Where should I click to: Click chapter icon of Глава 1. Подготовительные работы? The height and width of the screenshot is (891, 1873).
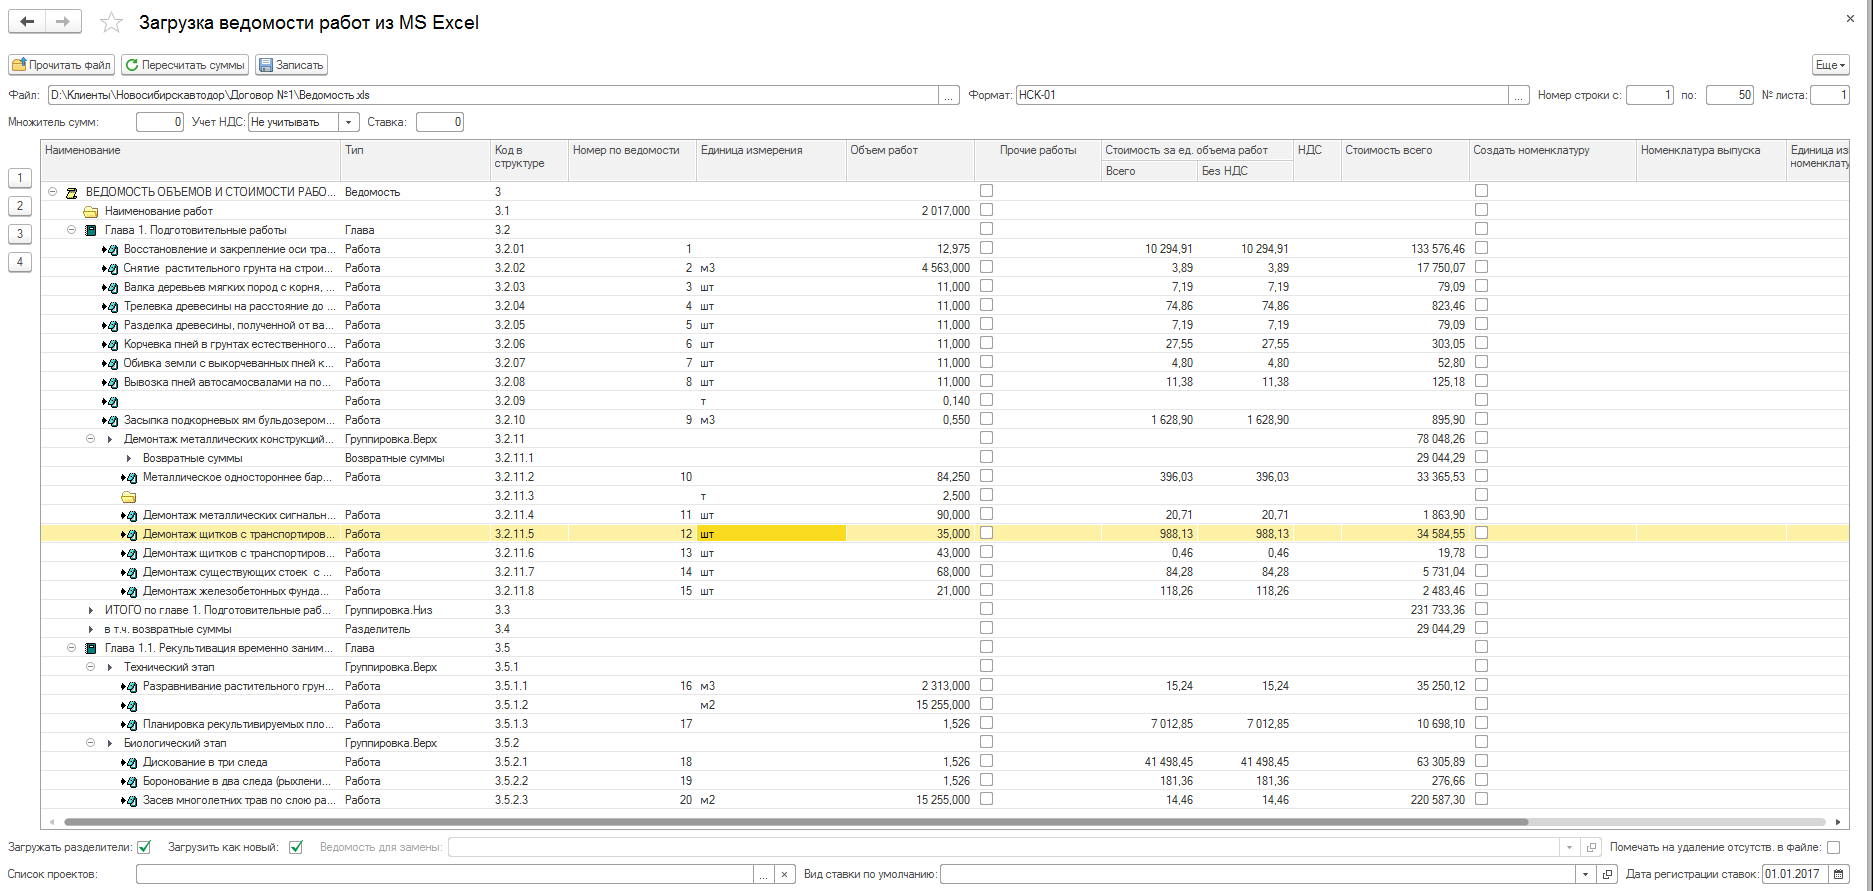click(91, 230)
